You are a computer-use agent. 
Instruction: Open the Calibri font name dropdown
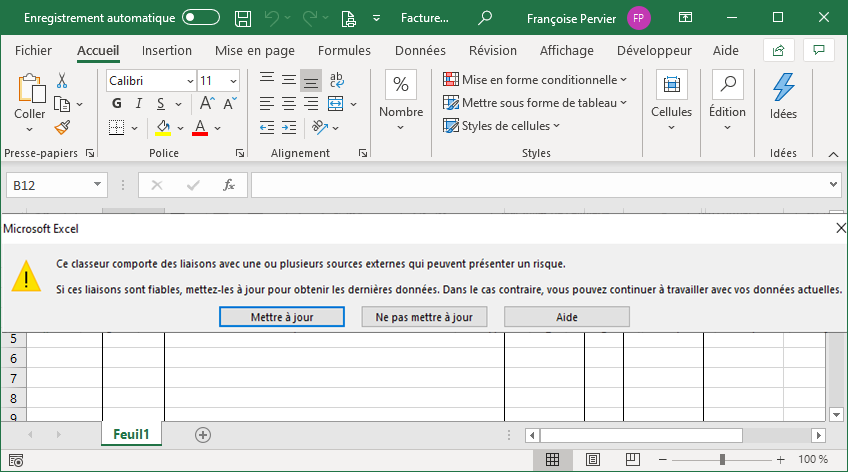190,80
